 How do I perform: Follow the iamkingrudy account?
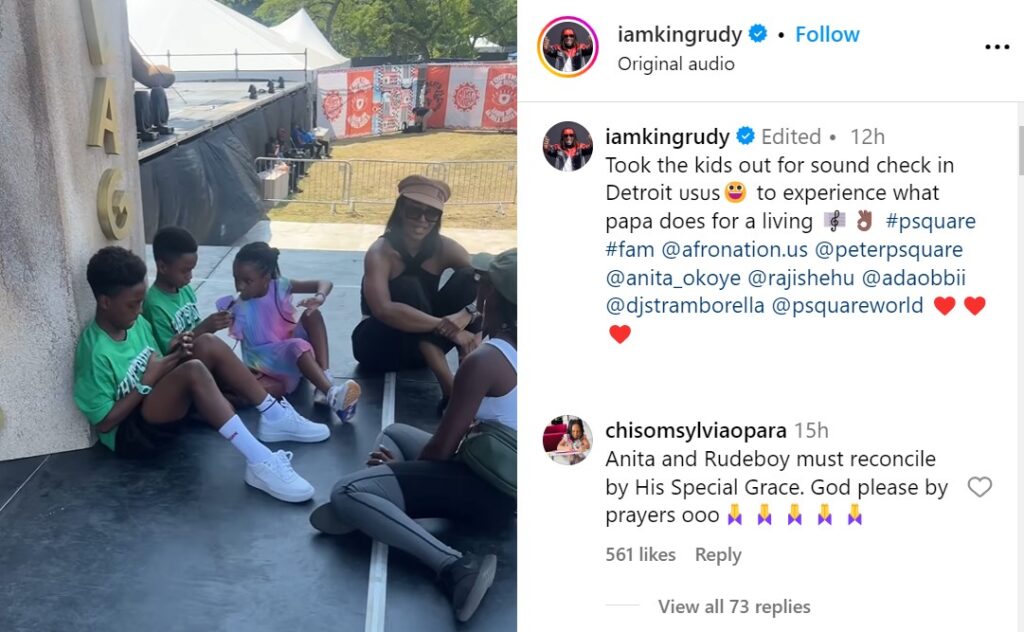click(827, 34)
